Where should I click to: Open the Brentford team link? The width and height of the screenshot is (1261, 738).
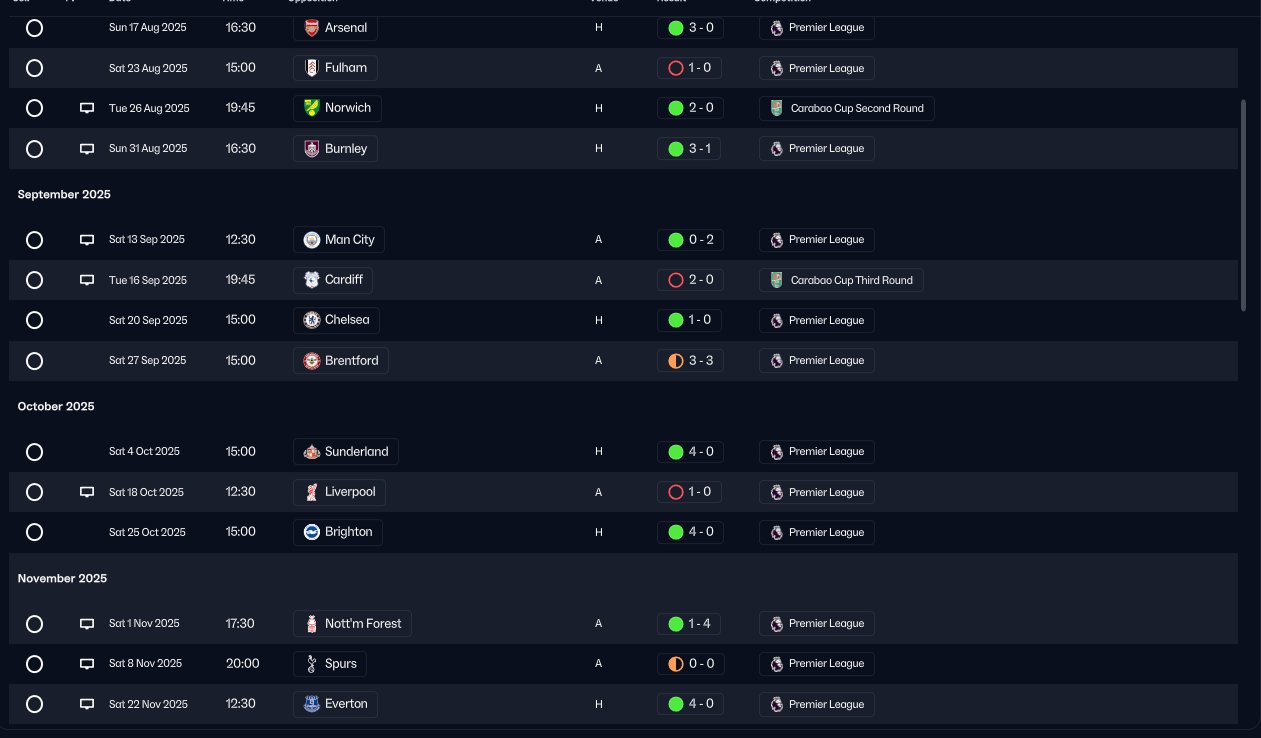point(341,360)
